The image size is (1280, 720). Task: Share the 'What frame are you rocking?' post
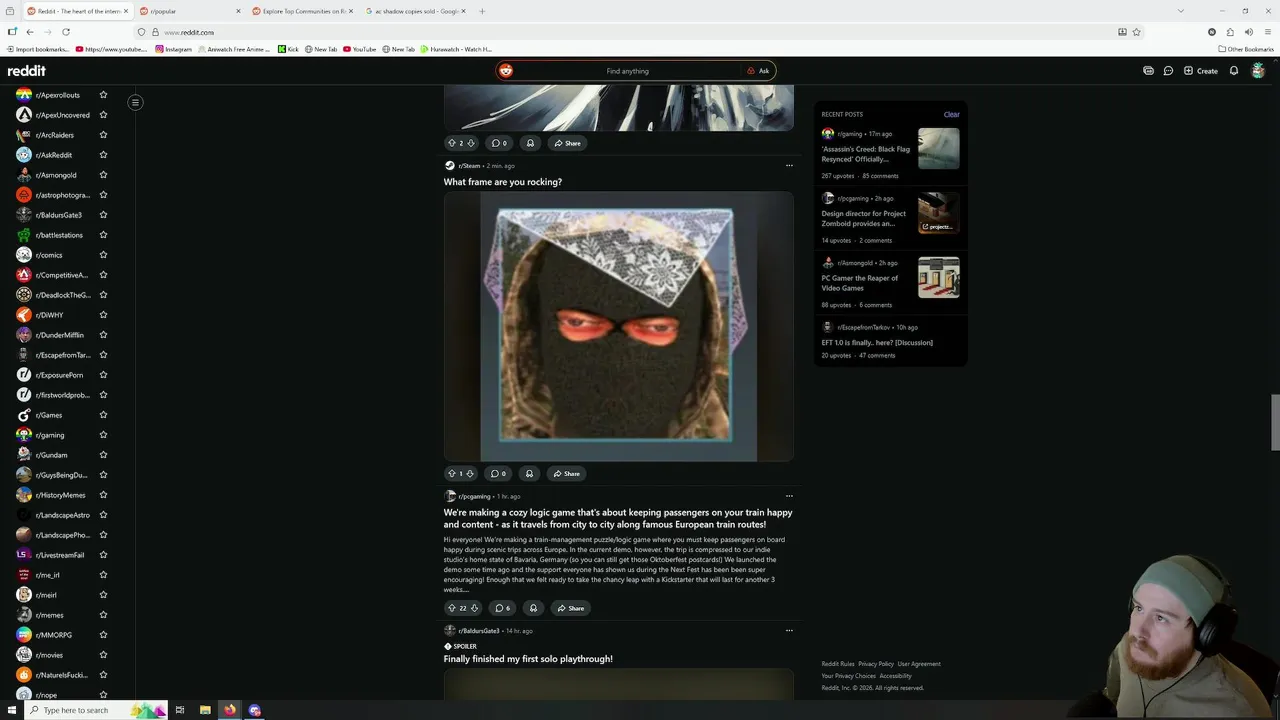pyautogui.click(x=567, y=474)
